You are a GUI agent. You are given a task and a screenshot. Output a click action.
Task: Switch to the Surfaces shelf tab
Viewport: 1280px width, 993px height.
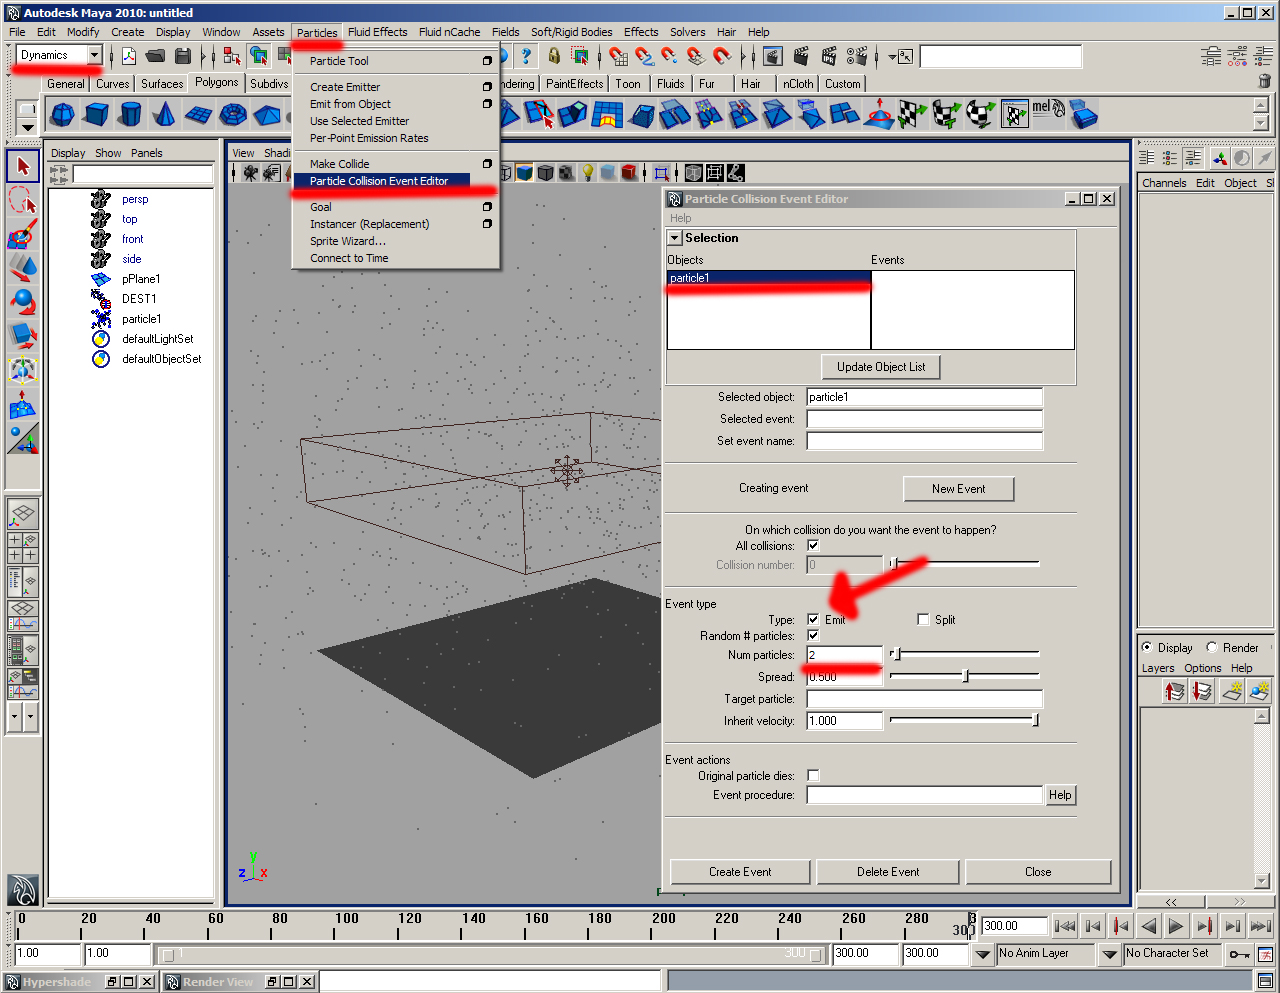(x=162, y=84)
